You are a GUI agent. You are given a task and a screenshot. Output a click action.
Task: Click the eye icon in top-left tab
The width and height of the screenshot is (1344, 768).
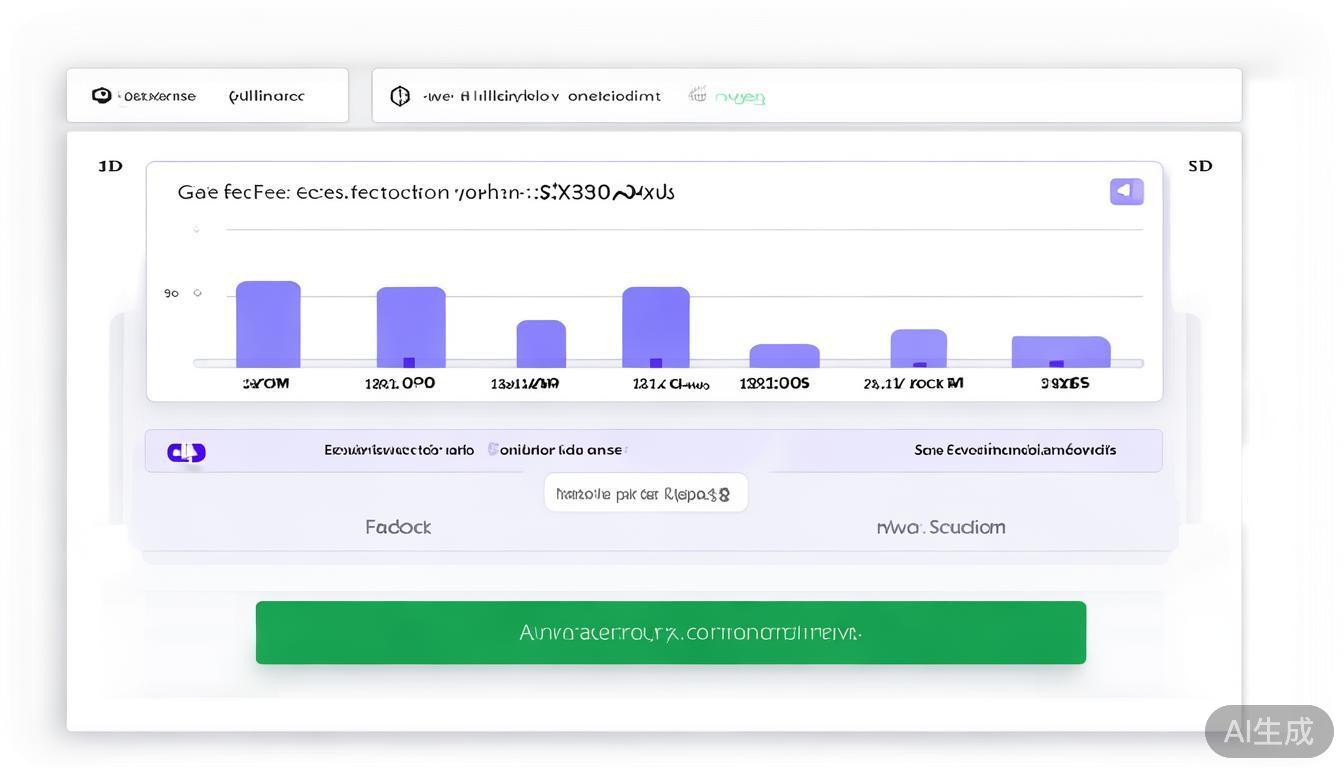coord(101,96)
